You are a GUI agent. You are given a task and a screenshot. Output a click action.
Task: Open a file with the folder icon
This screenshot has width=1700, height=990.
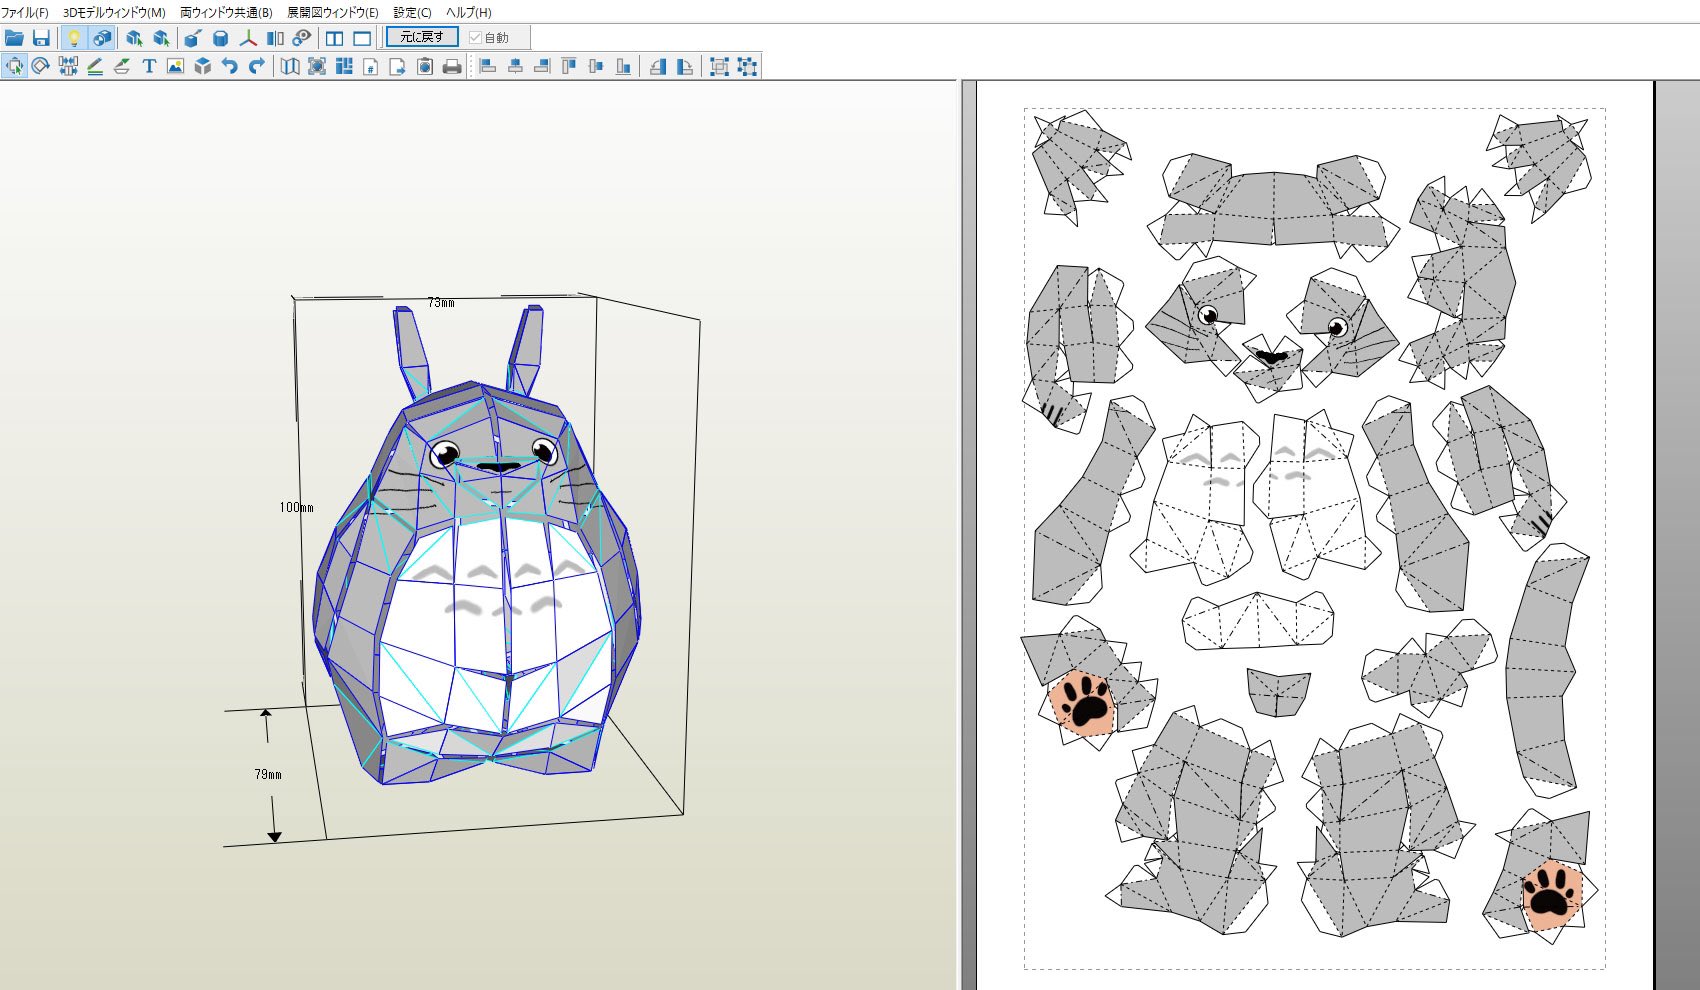pos(14,38)
